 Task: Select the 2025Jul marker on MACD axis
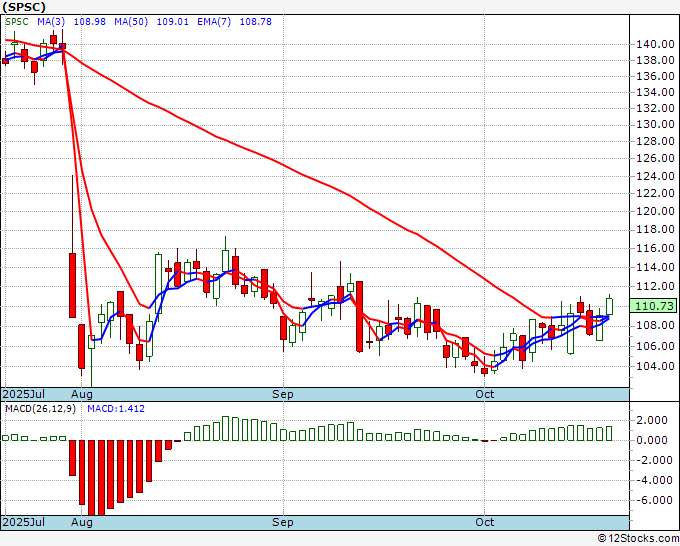[22, 522]
